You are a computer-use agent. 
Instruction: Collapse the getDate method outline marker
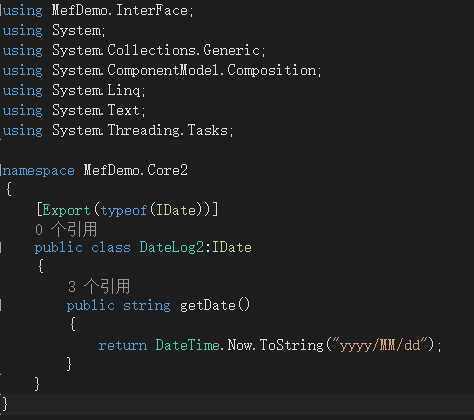point(1,305)
